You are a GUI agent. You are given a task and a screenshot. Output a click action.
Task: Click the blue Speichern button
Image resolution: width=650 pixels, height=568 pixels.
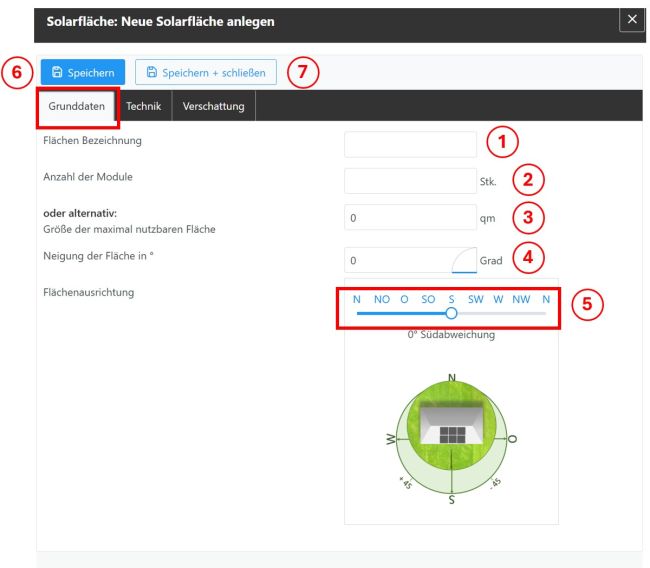coord(82,72)
